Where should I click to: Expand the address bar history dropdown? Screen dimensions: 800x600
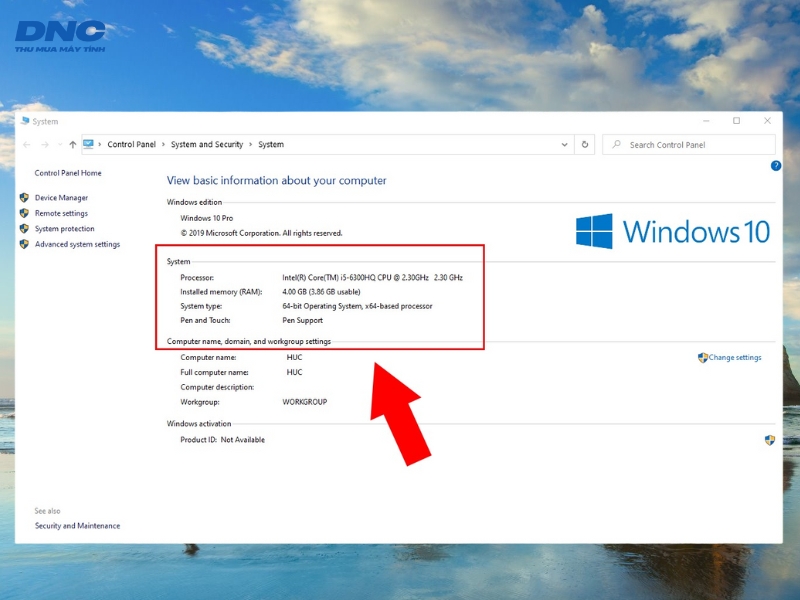point(564,144)
